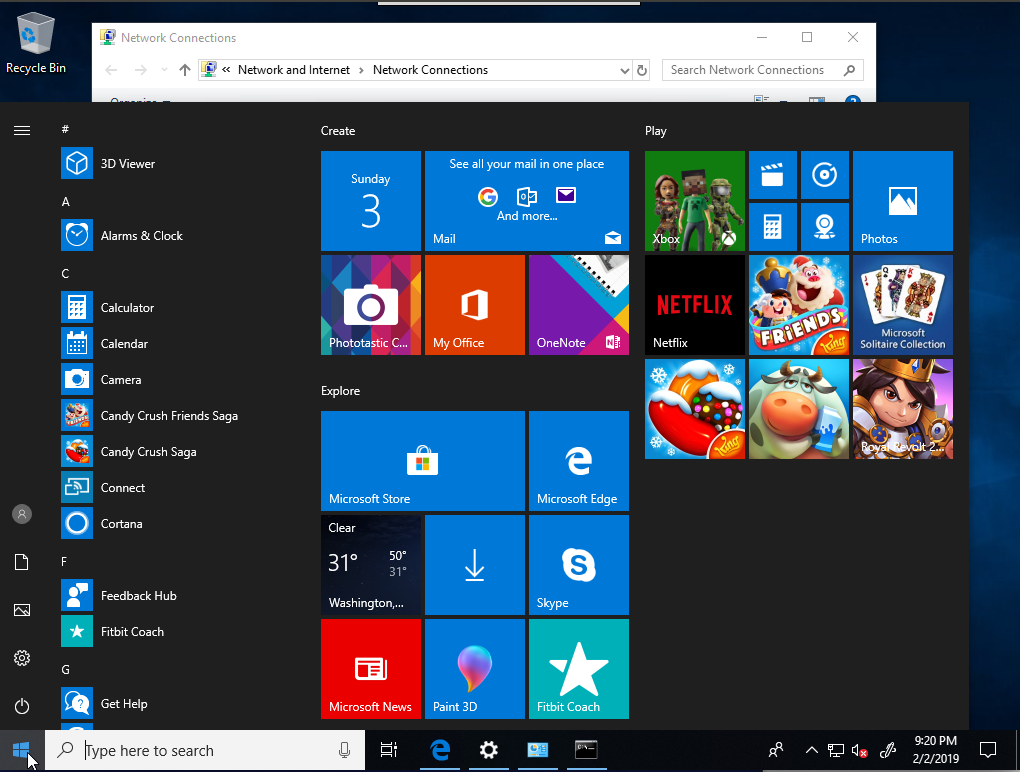Screen dimensions: 1020x772
Task: Open the Mail tile
Action: click(527, 201)
